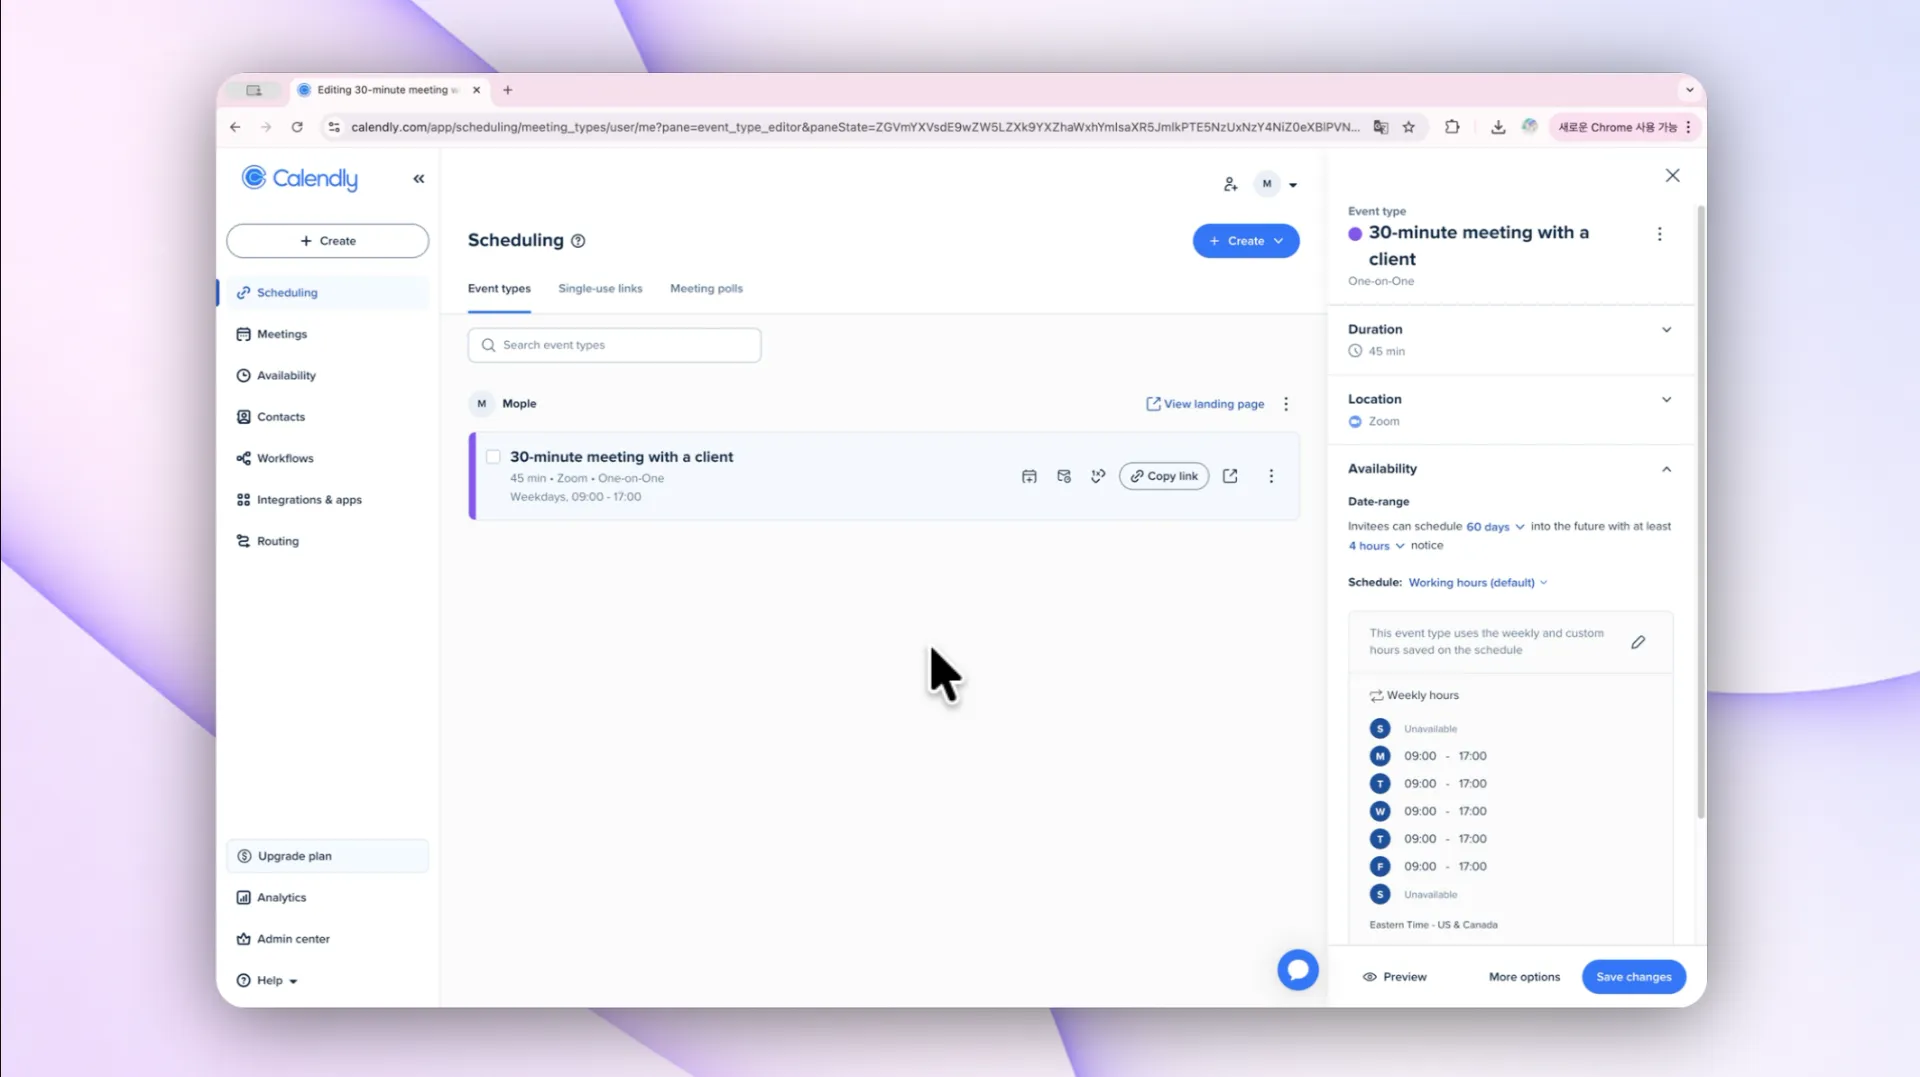Close the event type editor panel
1920x1077 pixels.
[x=1672, y=176]
